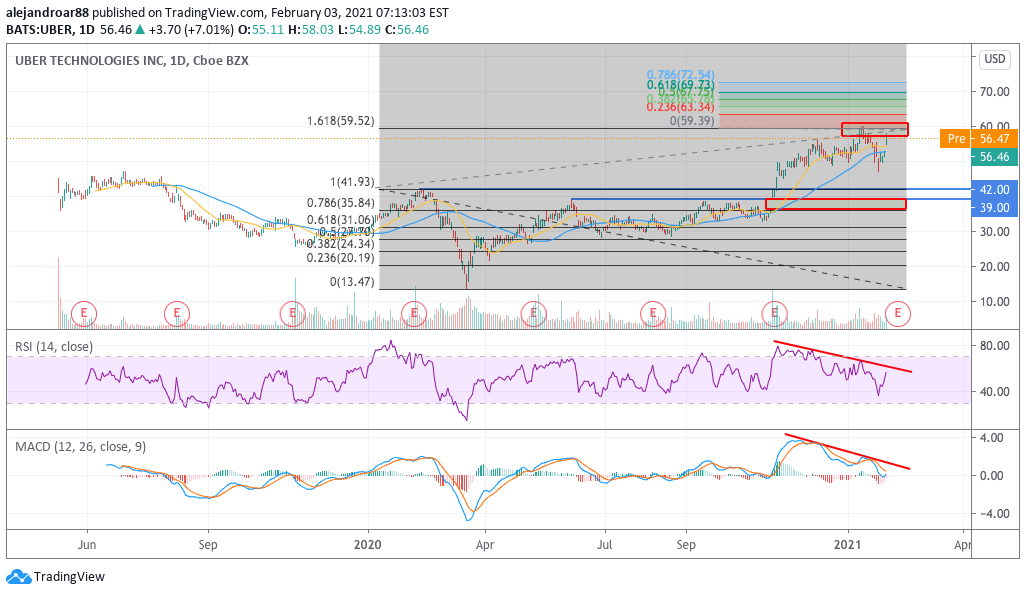The image size is (1026, 595).
Task: Click the H:58.03 high price value
Action: [x=310, y=29]
